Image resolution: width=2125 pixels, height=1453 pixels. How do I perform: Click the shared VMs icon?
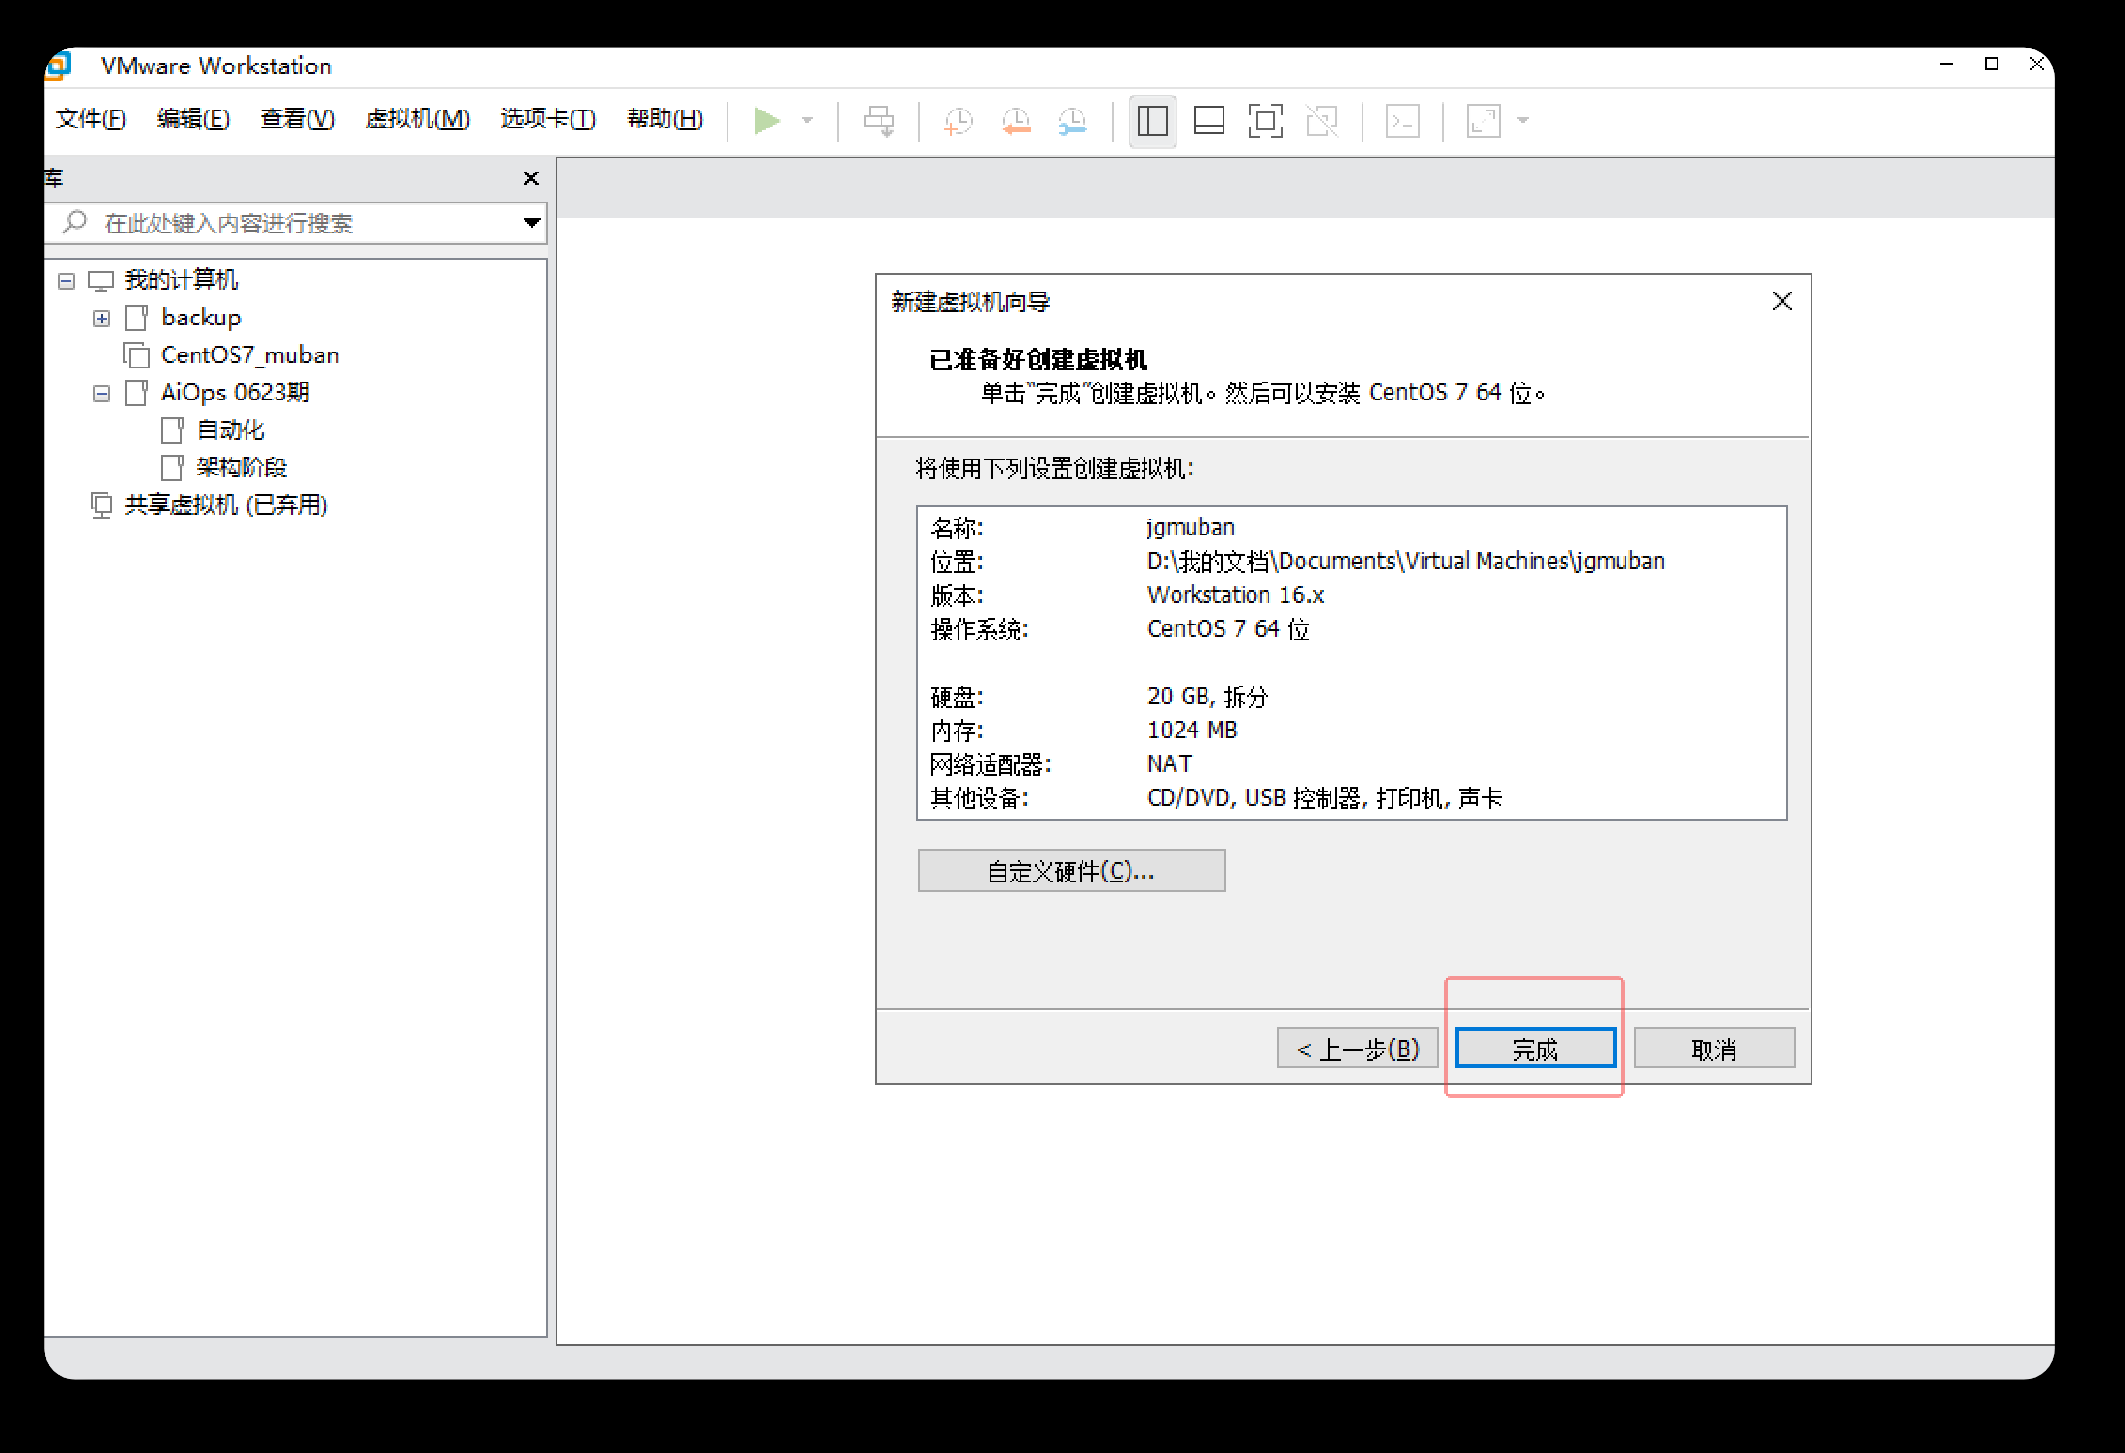[x=101, y=505]
